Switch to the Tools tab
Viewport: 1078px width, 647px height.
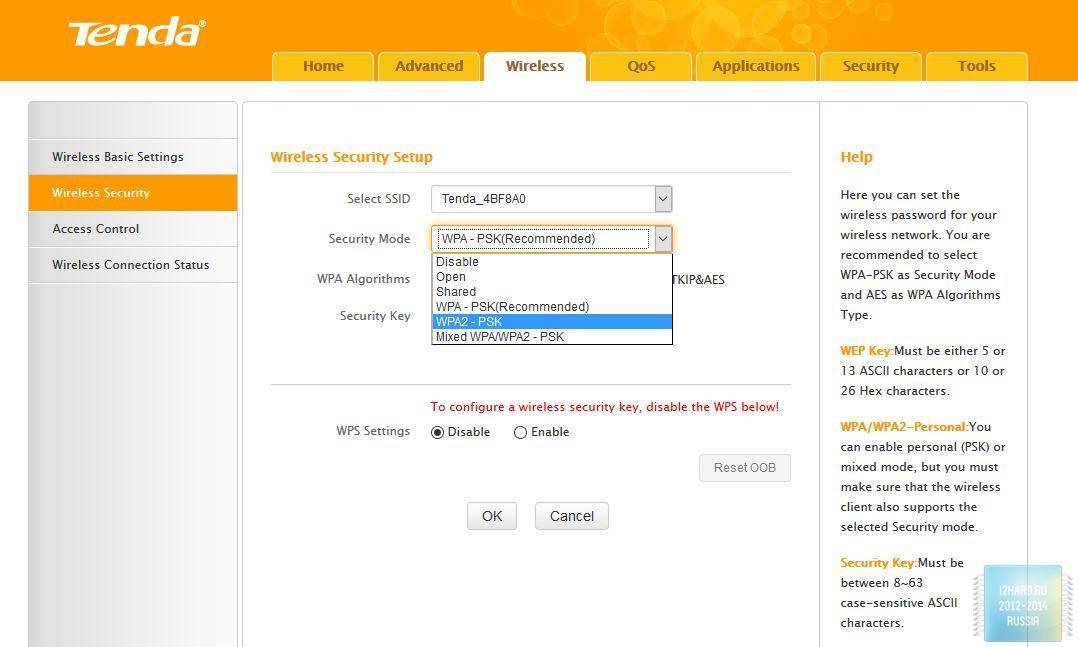point(976,66)
